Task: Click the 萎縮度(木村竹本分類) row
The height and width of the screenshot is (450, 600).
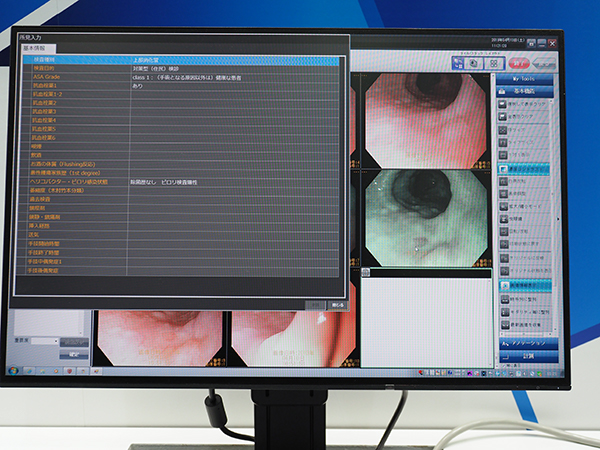Action: pyautogui.click(x=72, y=189)
